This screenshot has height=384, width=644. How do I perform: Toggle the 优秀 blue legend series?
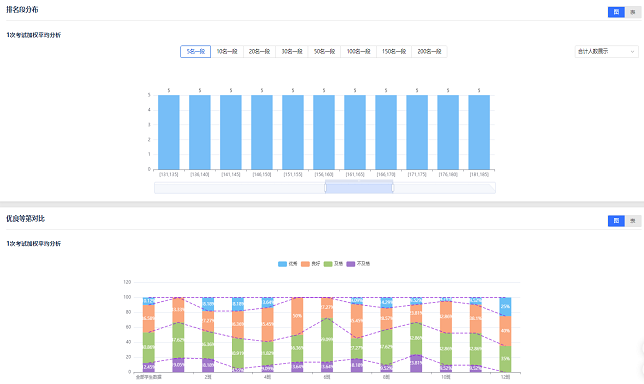[x=288, y=264]
